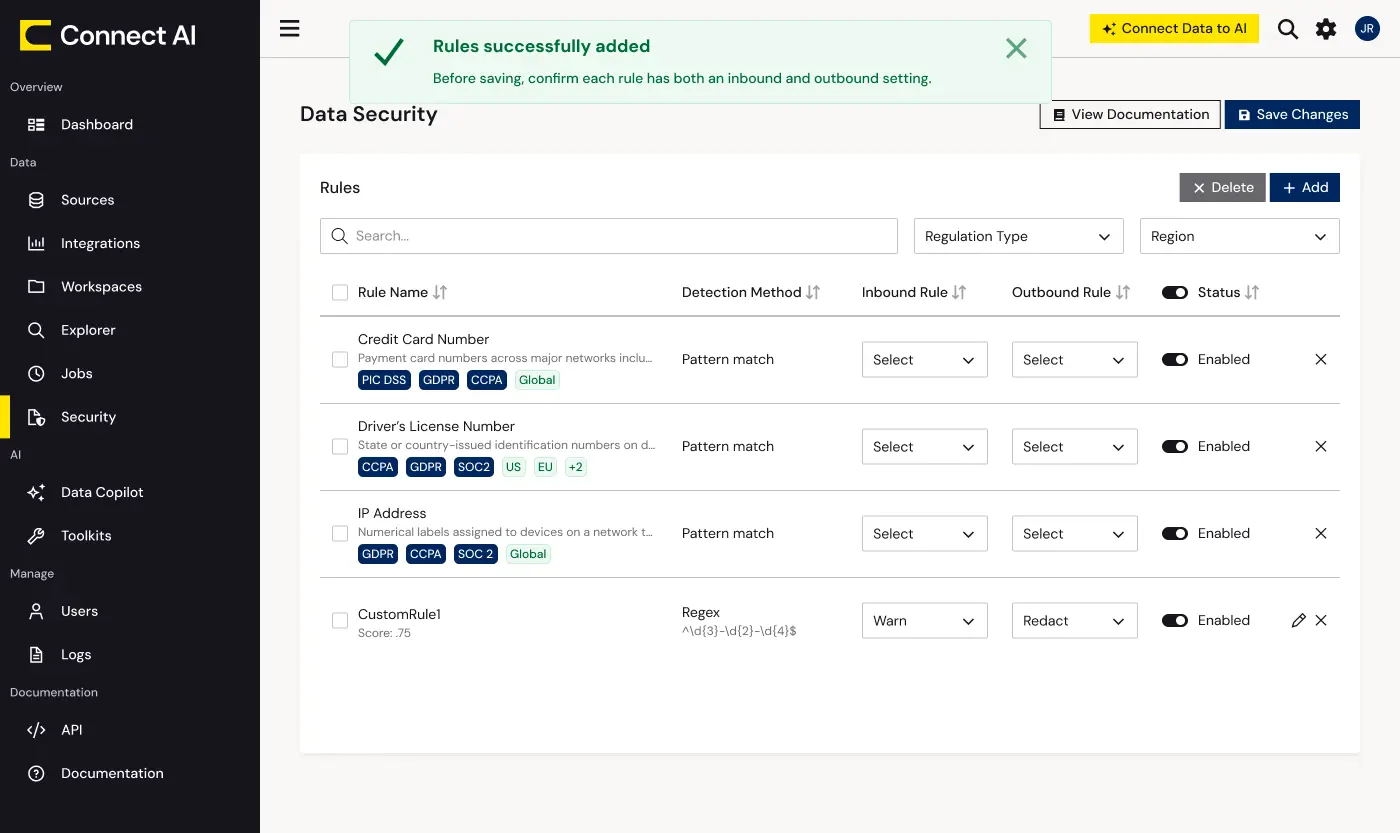This screenshot has height=833, width=1400.
Task: Click the rules Search field
Action: (609, 236)
